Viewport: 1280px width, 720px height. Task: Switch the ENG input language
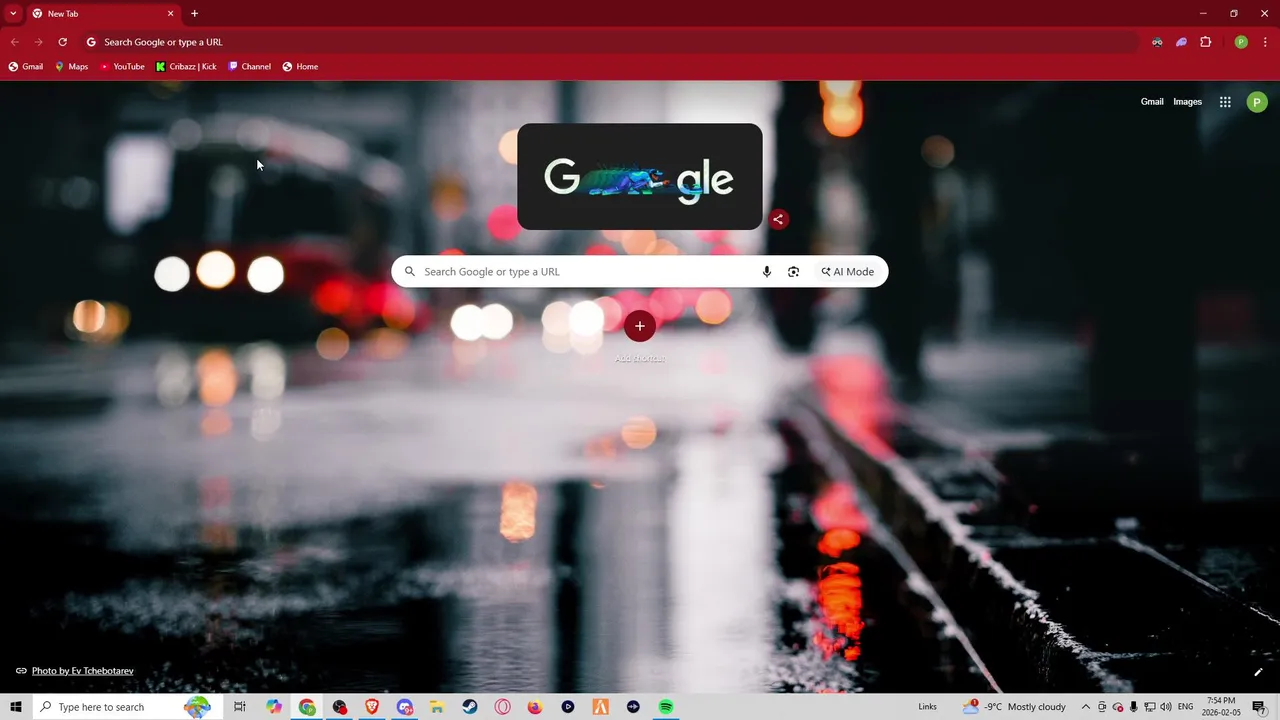click(x=1186, y=707)
